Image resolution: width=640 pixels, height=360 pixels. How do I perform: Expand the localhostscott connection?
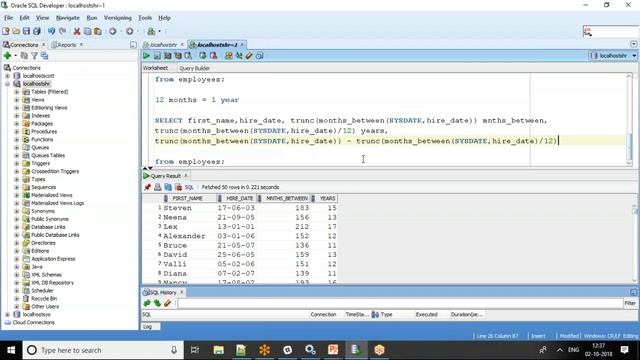coord(7,76)
